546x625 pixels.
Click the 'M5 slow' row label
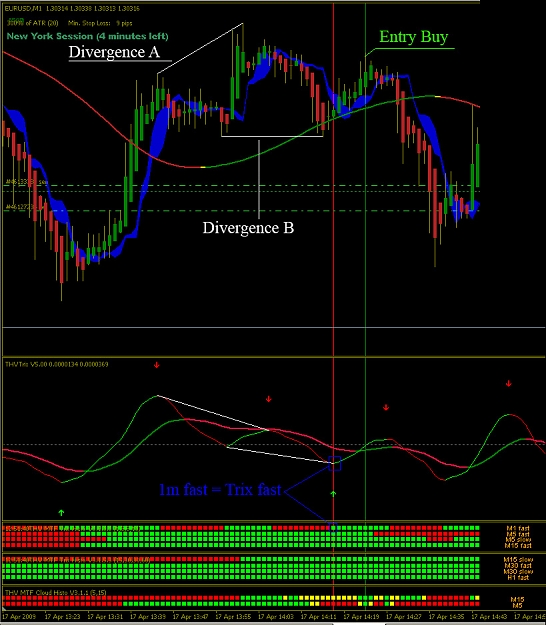tap(518, 540)
